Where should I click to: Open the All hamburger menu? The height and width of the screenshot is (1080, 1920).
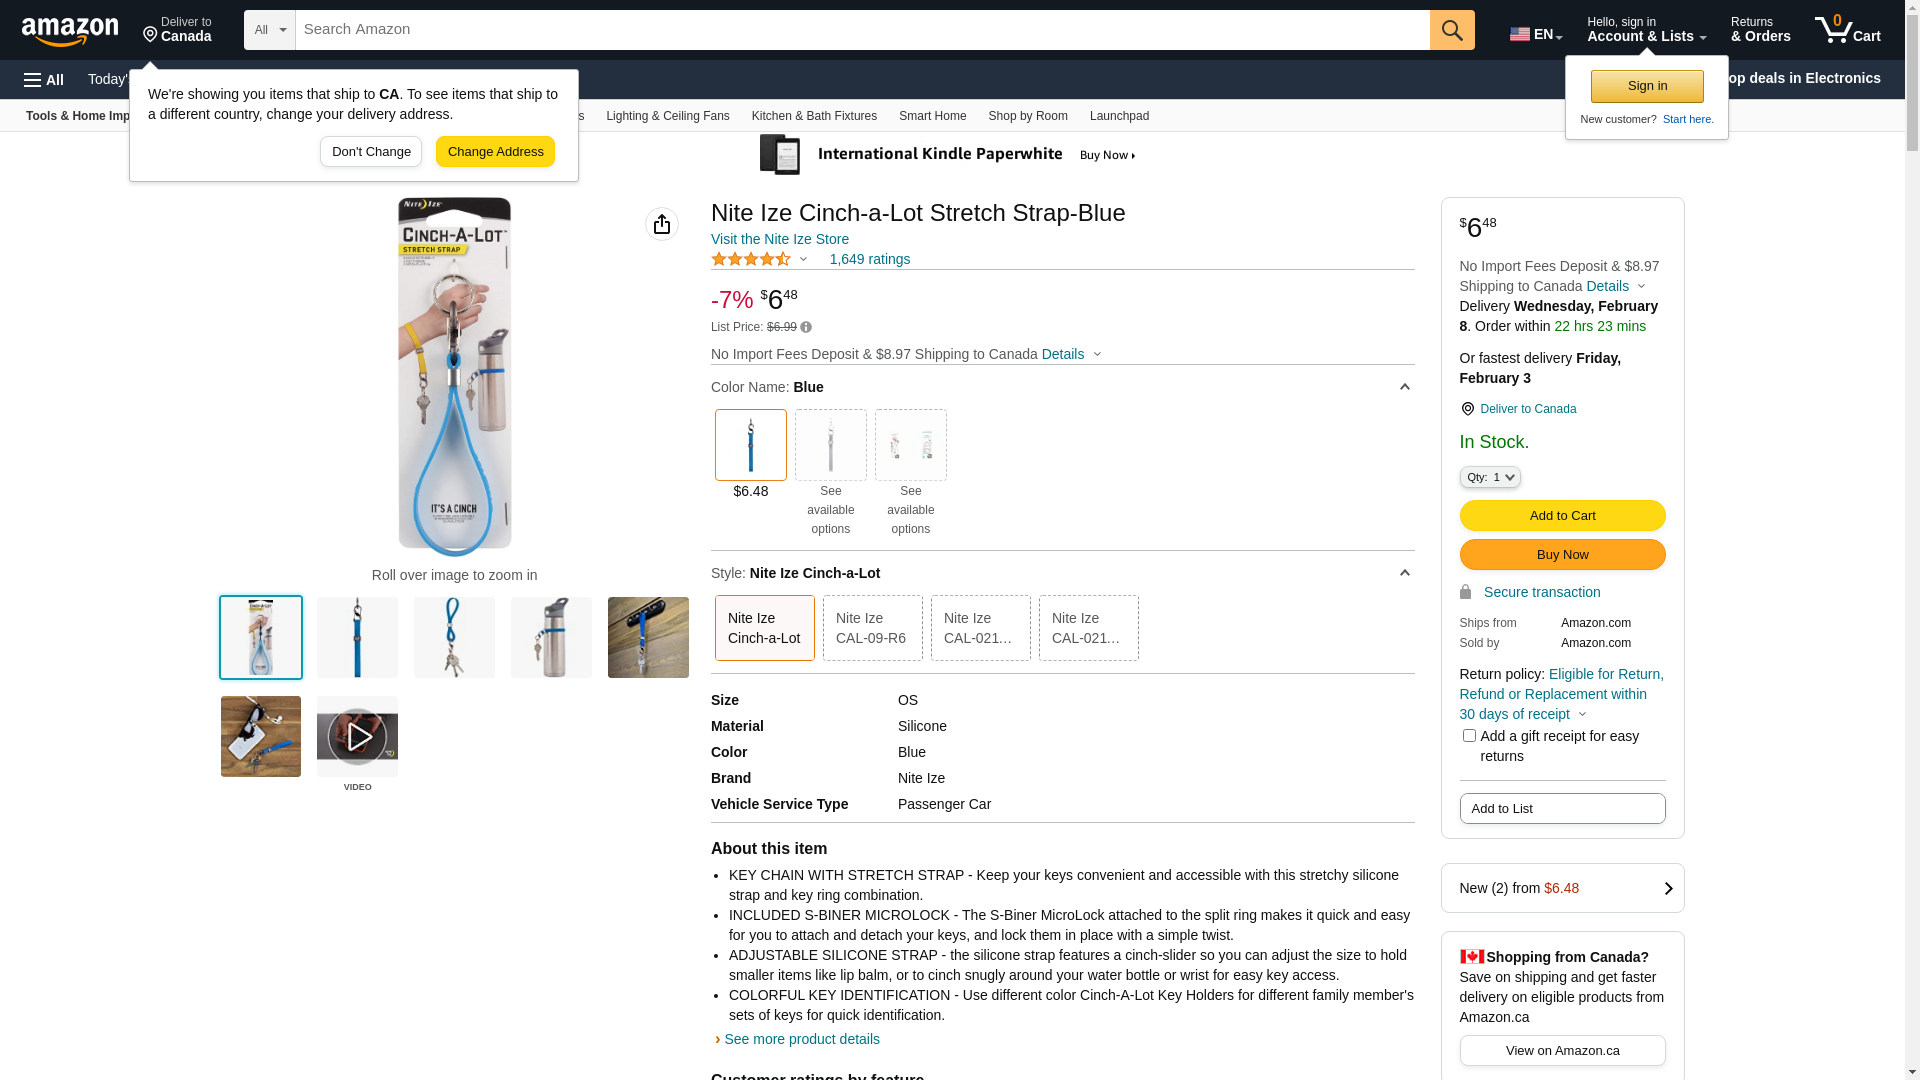(x=44, y=79)
